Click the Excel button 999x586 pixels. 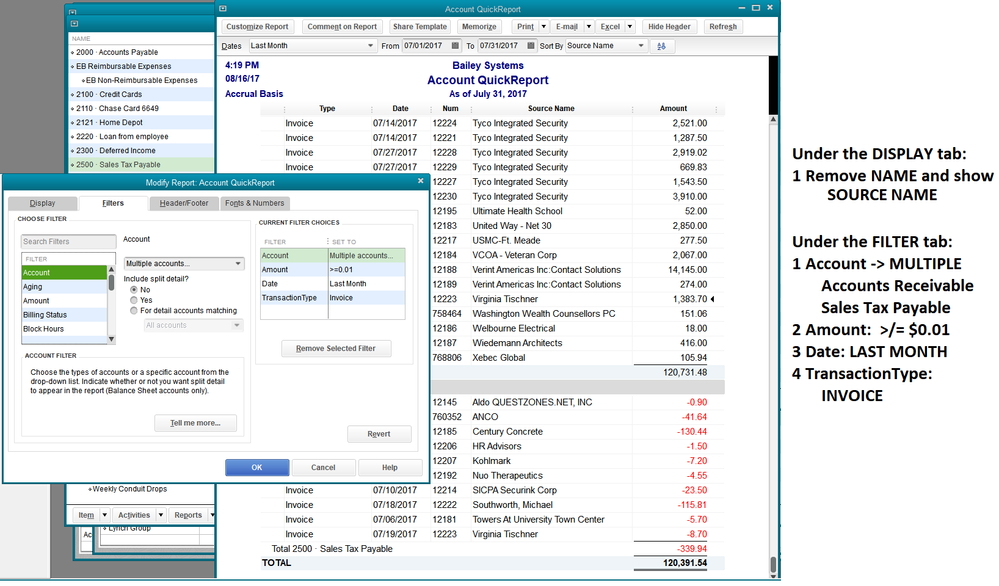click(x=610, y=27)
